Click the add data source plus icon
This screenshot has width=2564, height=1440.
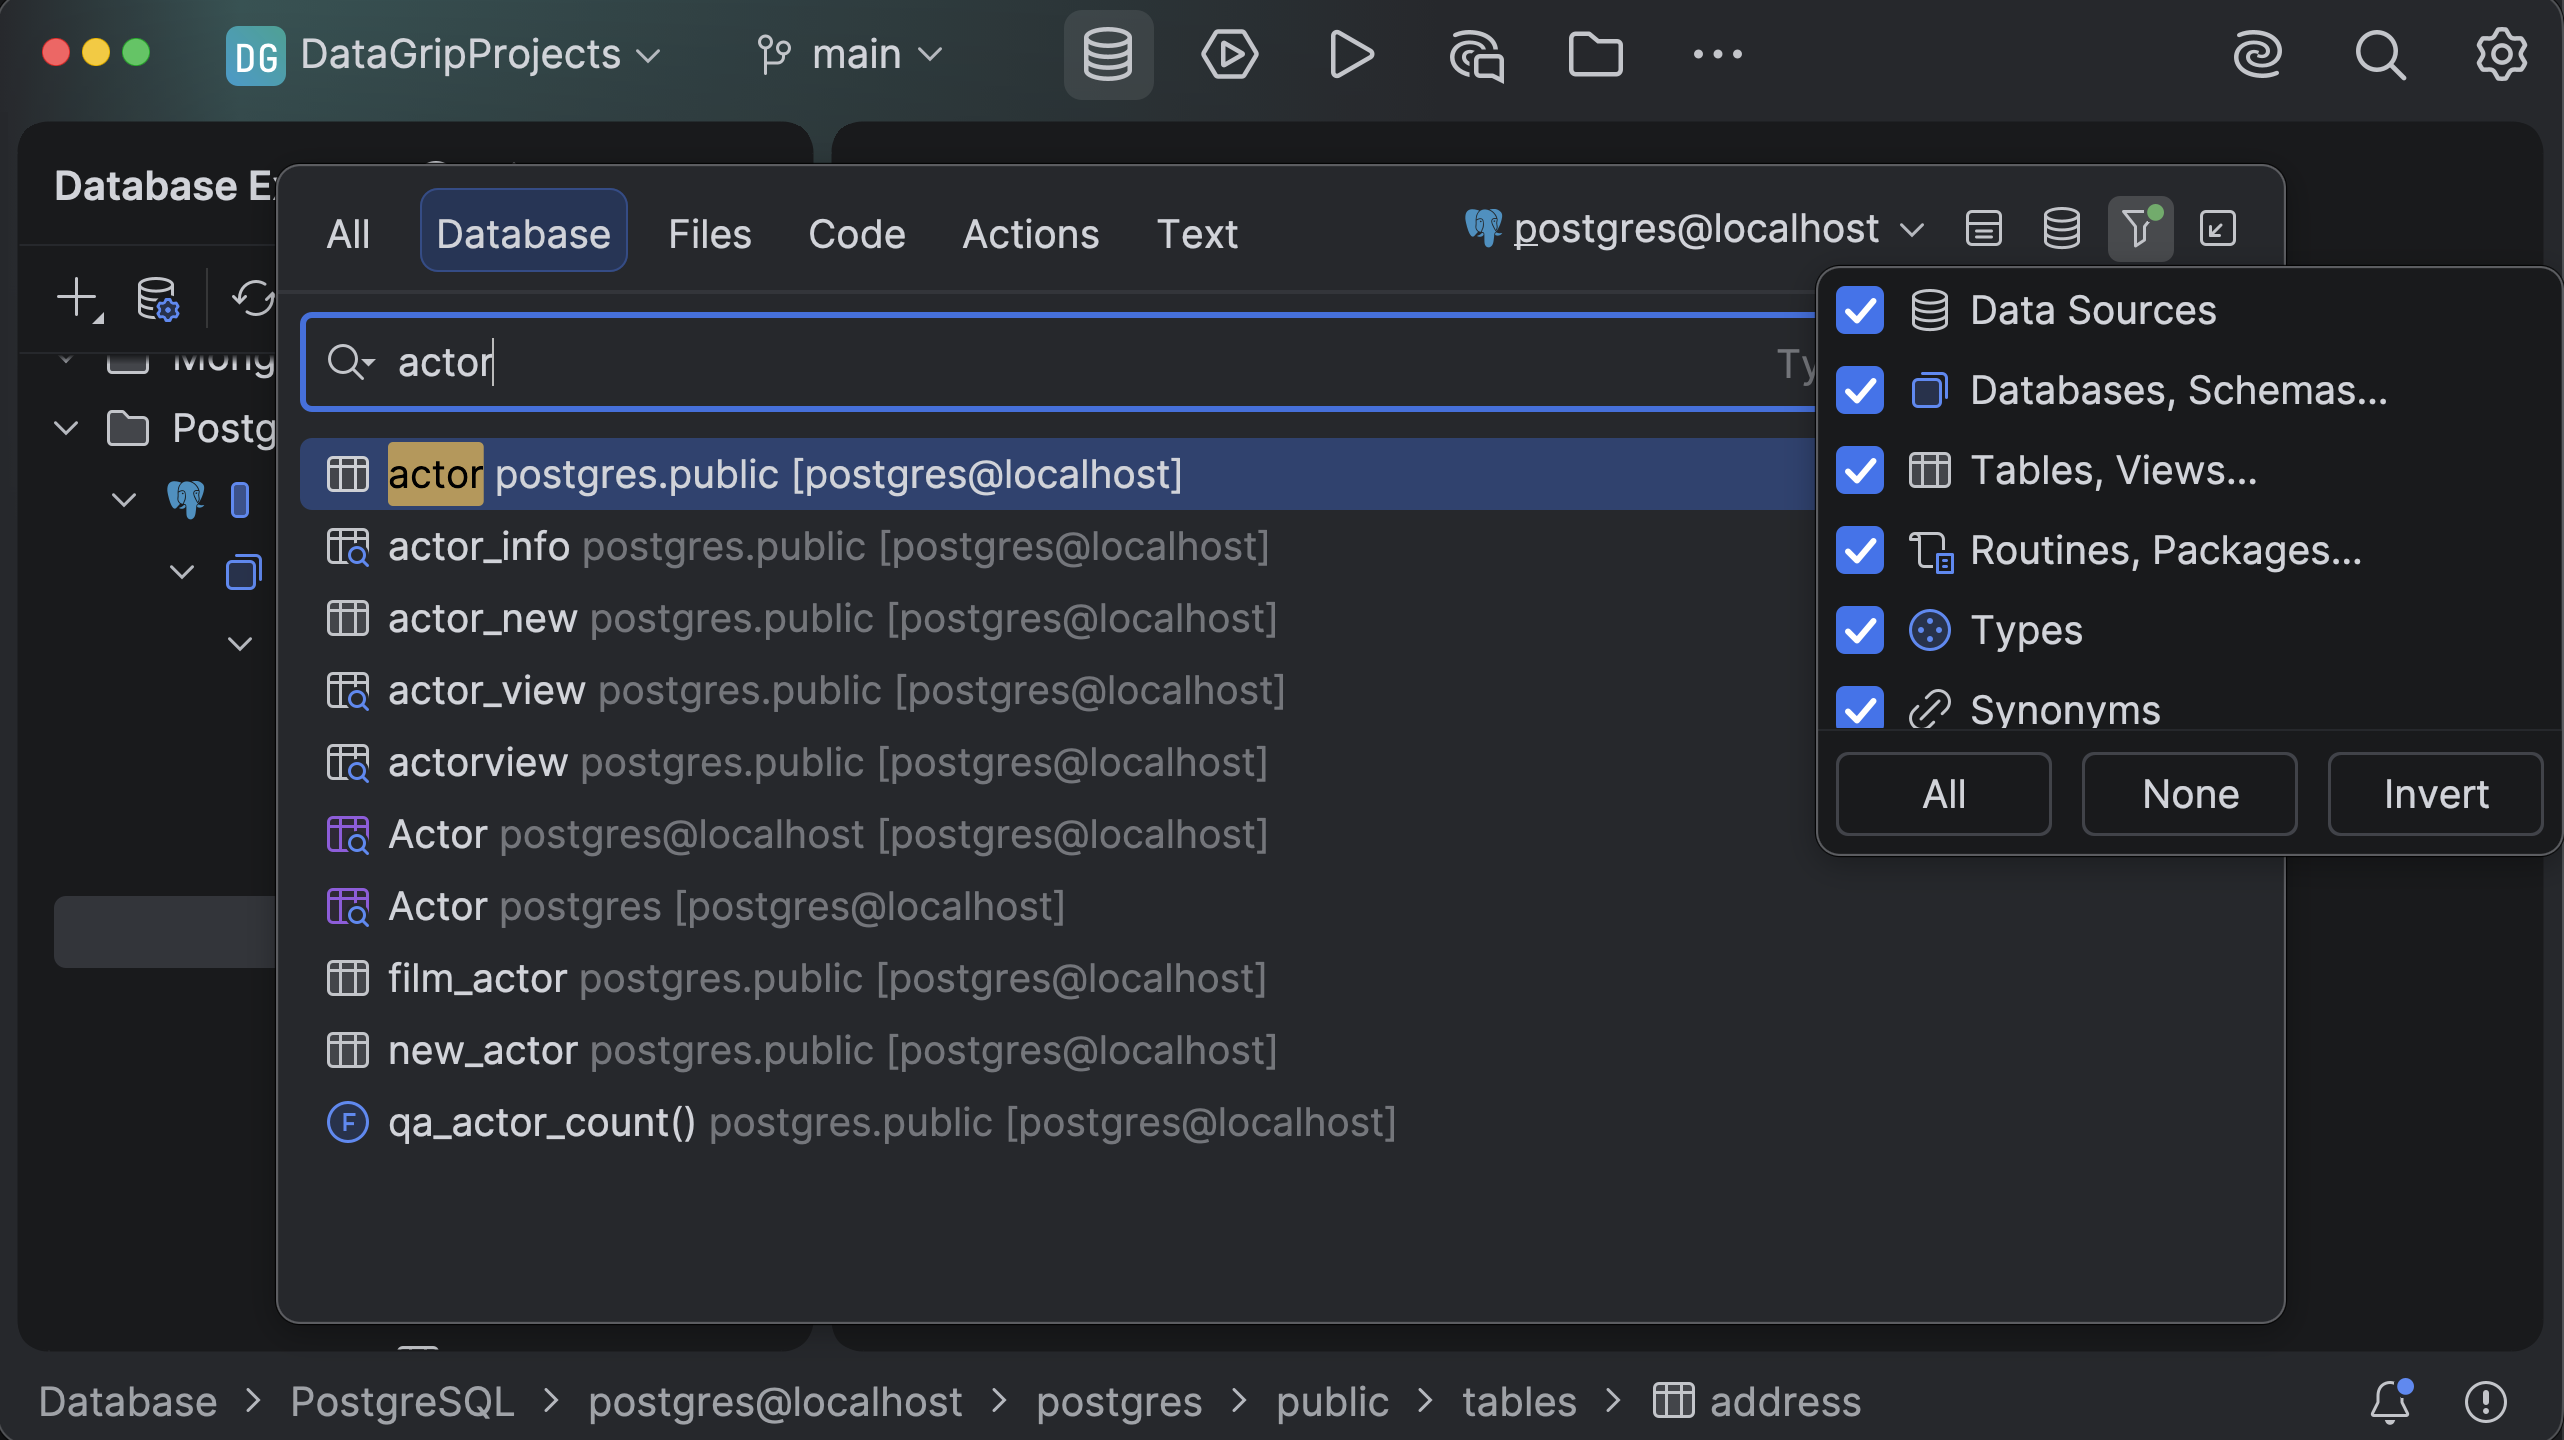click(x=79, y=299)
